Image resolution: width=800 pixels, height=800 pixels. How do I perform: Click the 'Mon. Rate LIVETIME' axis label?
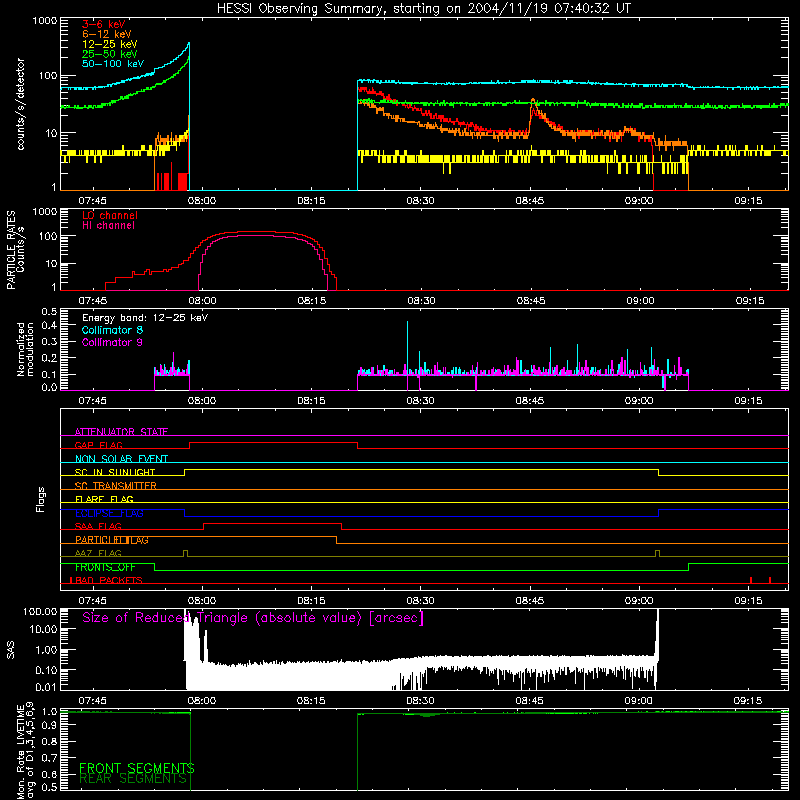(21, 751)
